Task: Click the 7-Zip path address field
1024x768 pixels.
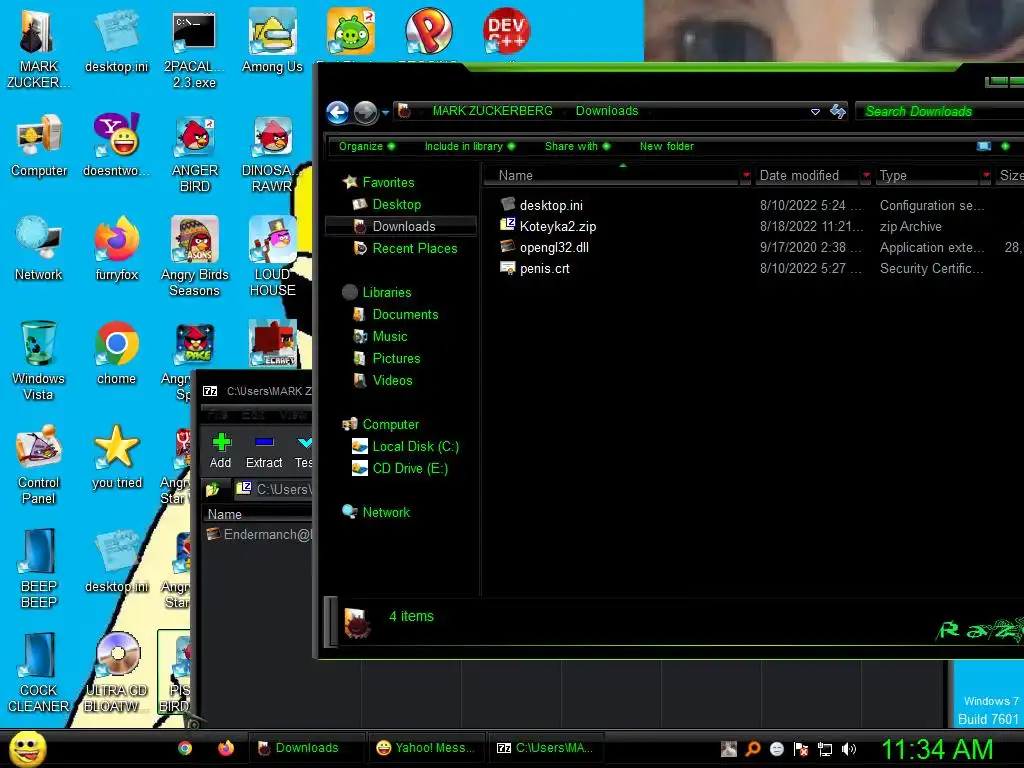Action: [273, 488]
